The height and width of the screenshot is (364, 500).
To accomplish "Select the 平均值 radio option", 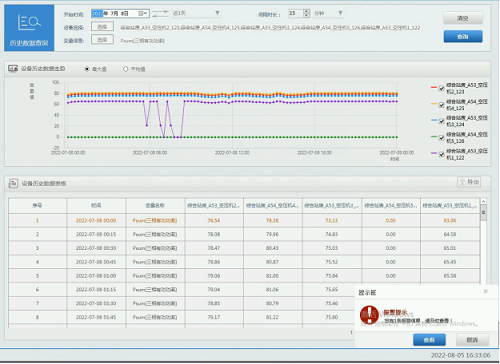I will (125, 69).
